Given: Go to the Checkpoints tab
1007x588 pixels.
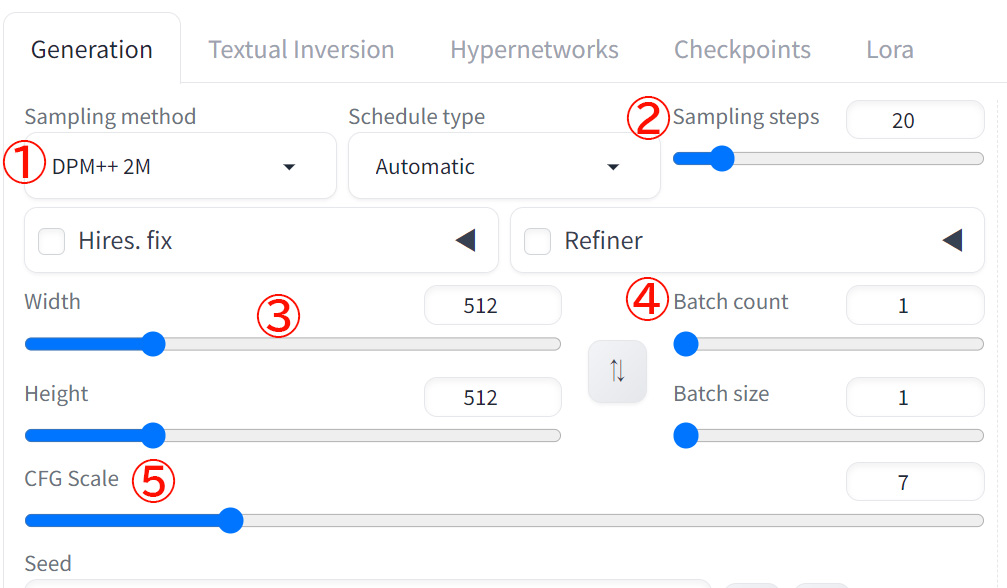Looking at the screenshot, I should (x=742, y=50).
